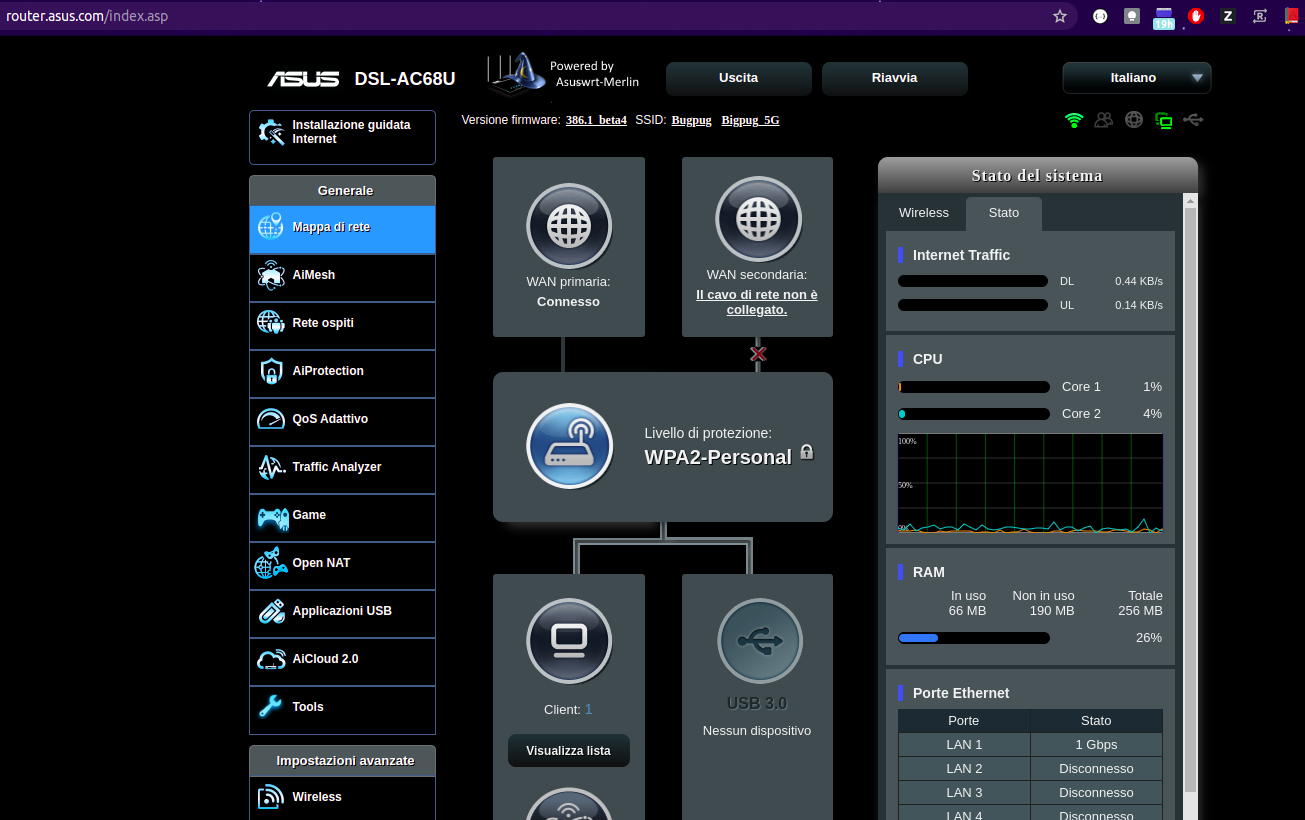Click the Open NAT icon
1305x820 pixels.
click(271, 563)
